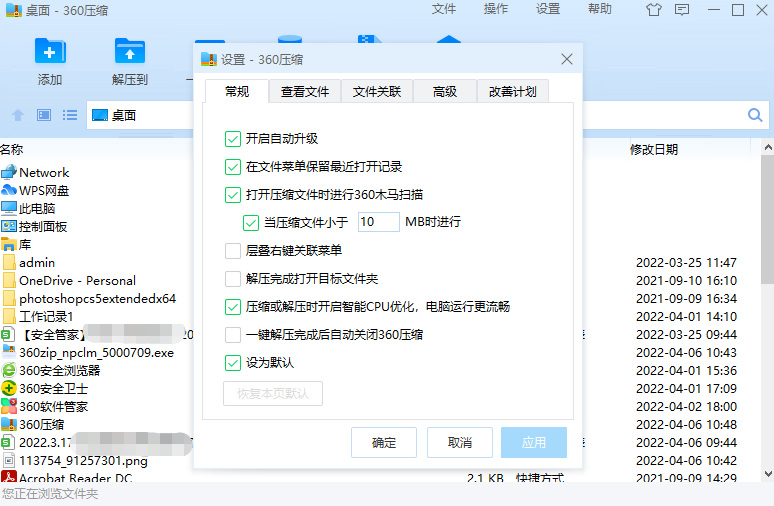Switch to the 查看文件 tab
This screenshot has height=506, width=774.
point(305,91)
